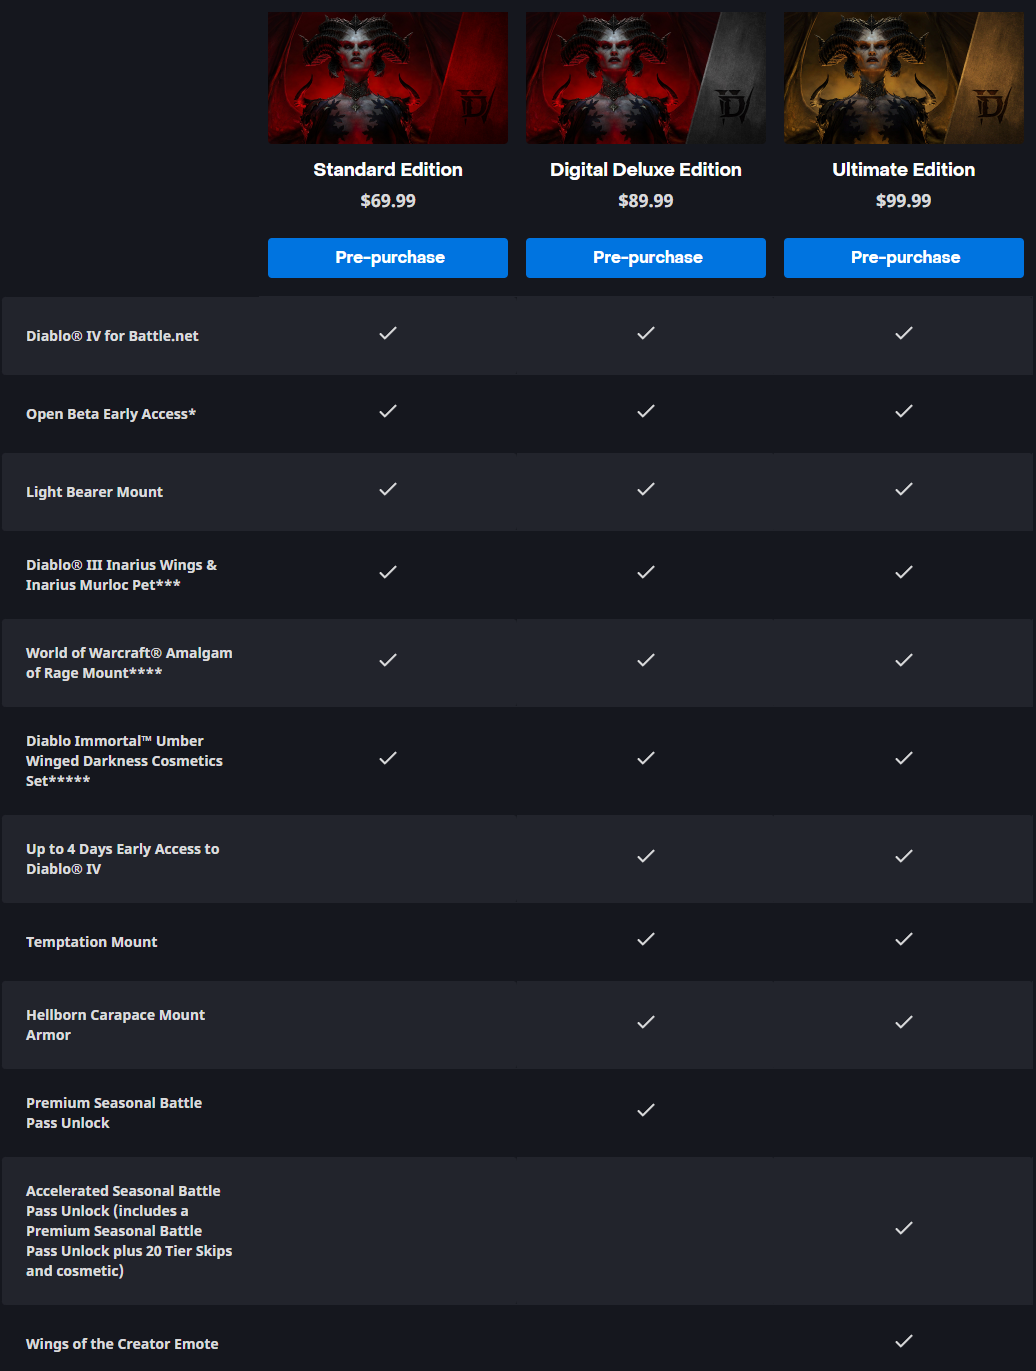This screenshot has height=1371, width=1036.
Task: Click Standard checkmark for Inarius Wings row
Action: point(388,572)
